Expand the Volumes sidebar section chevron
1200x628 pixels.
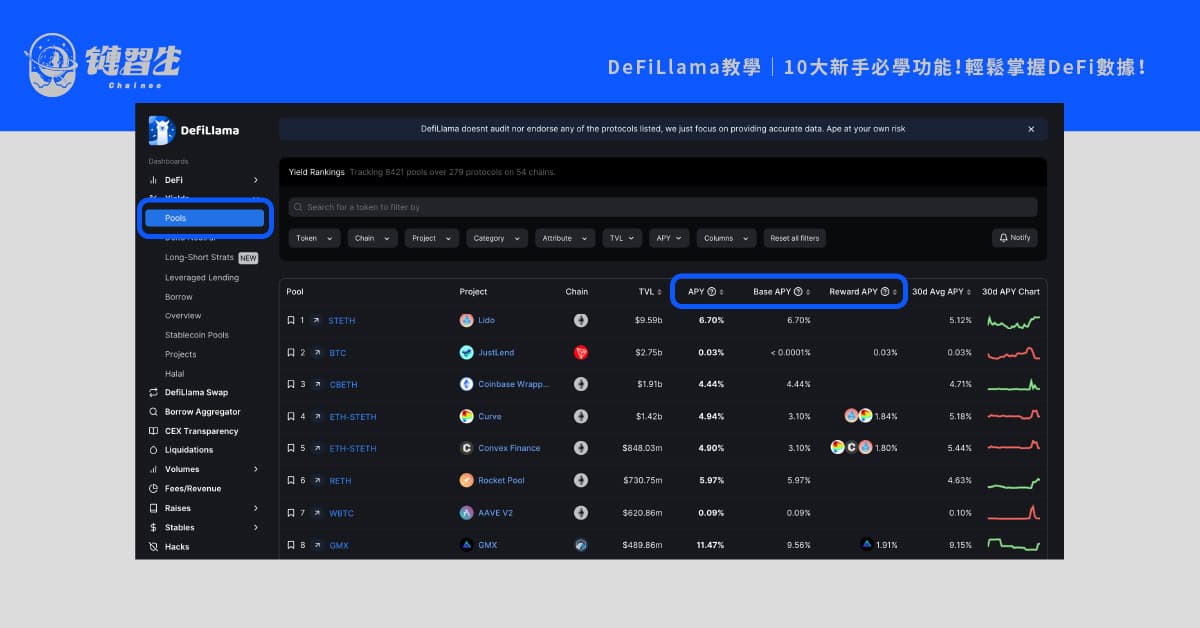tap(256, 469)
